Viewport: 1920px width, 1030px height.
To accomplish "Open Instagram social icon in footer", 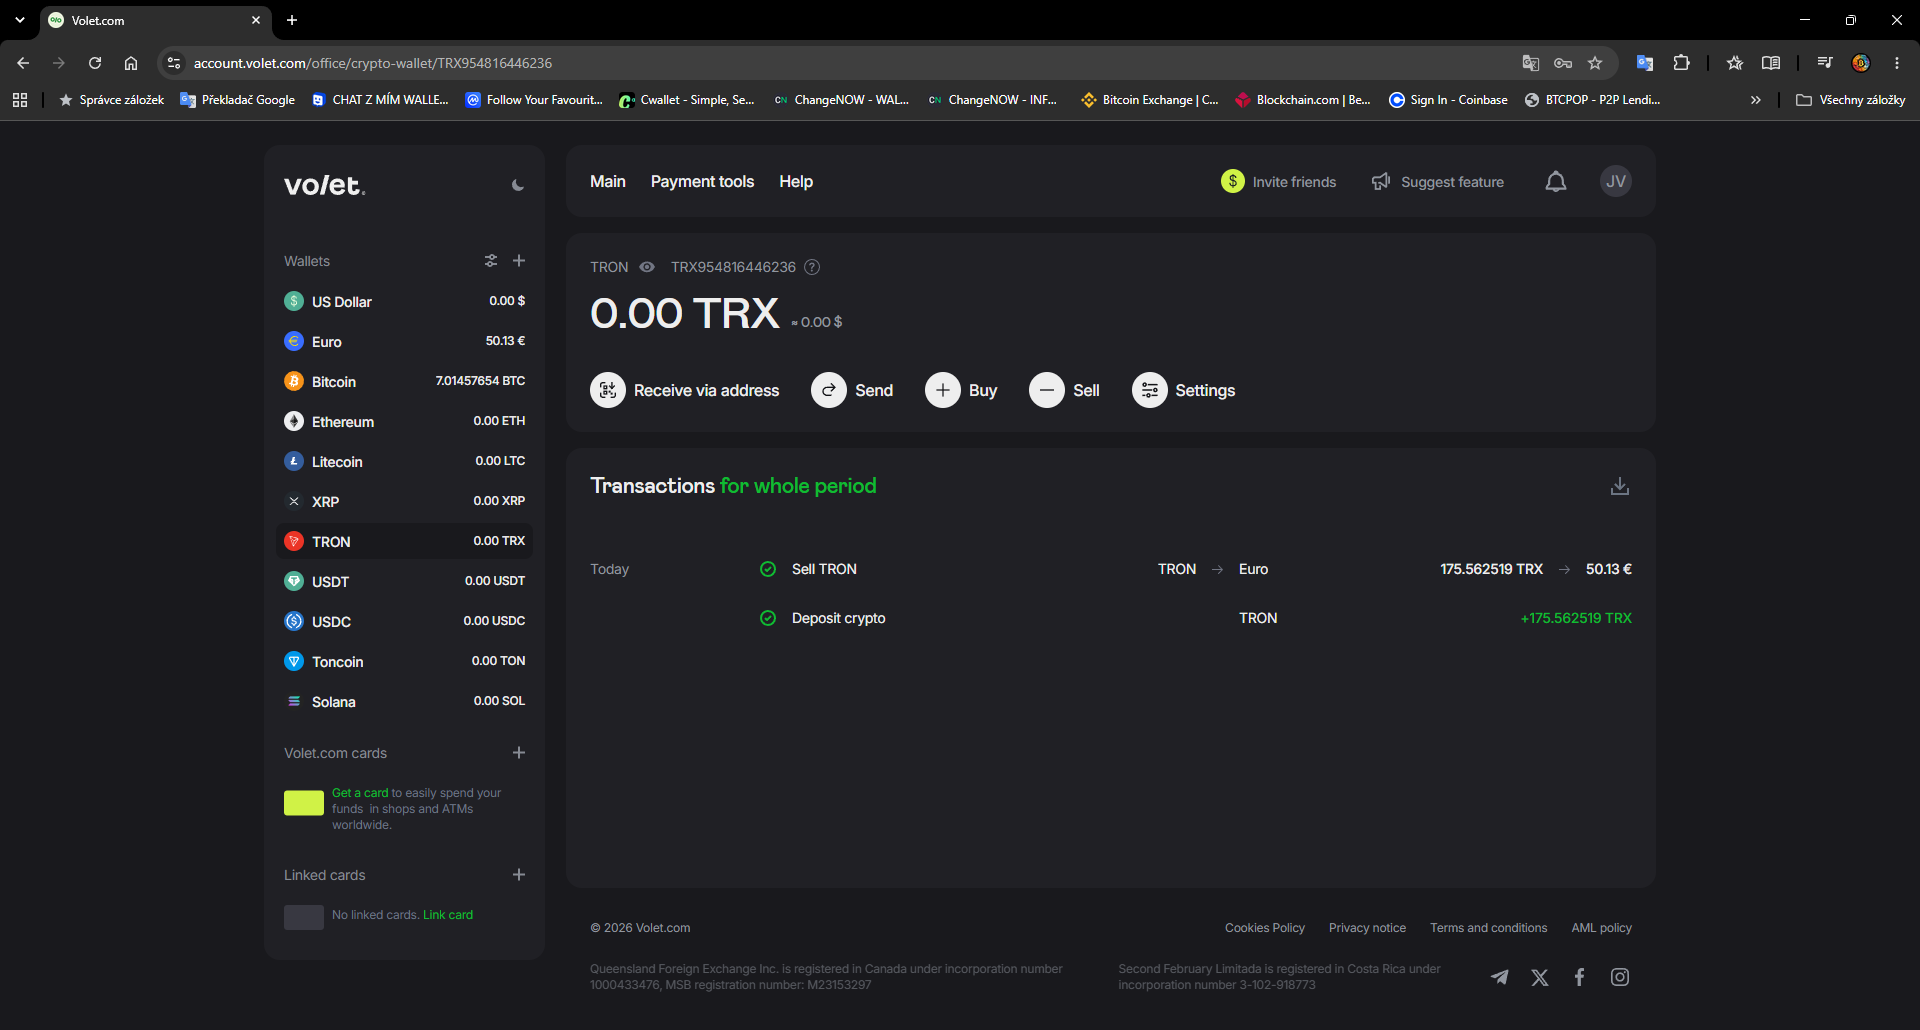I will point(1620,977).
